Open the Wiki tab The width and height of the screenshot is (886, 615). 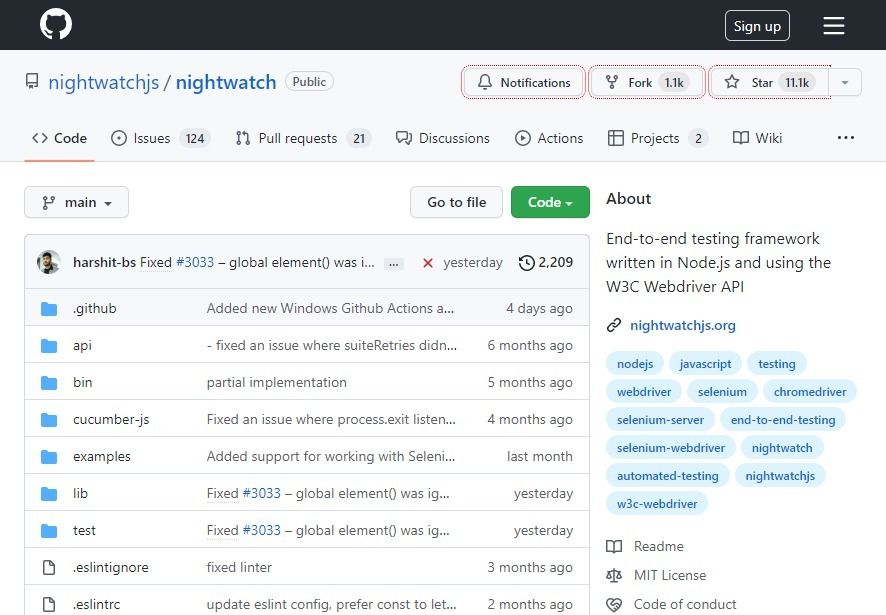(x=757, y=138)
